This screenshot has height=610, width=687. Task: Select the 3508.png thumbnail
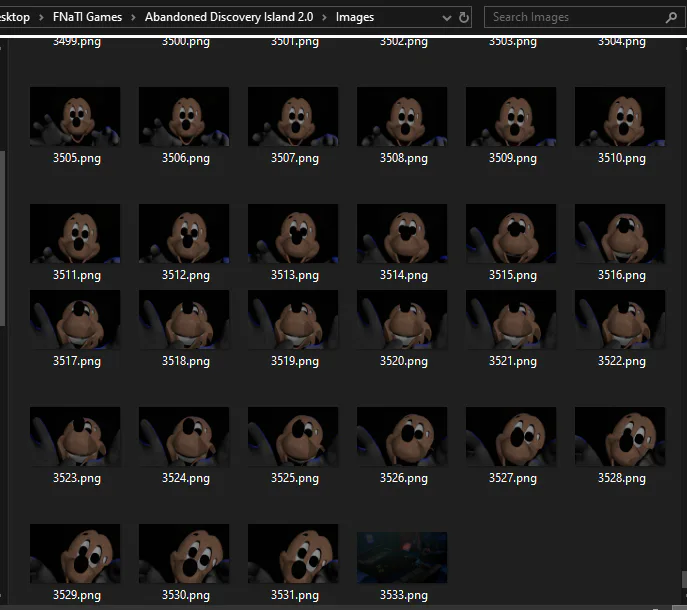coord(402,117)
